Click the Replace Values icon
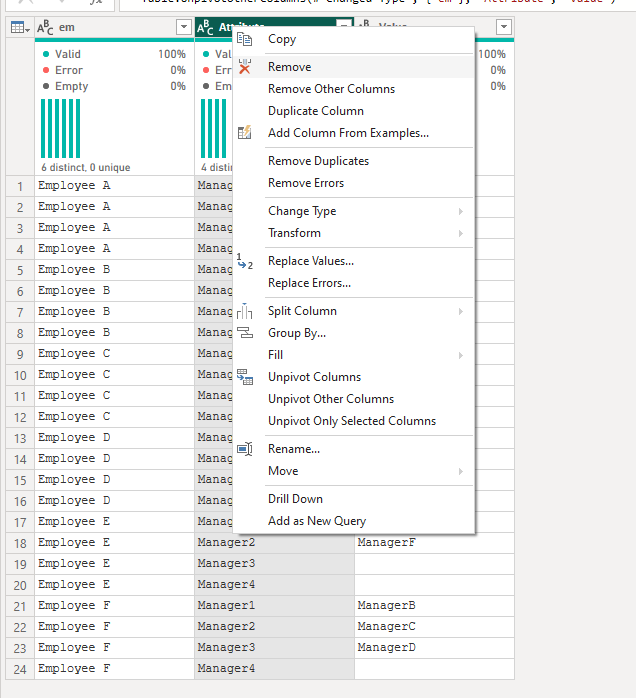The width and height of the screenshot is (636, 698). pyautogui.click(x=244, y=261)
